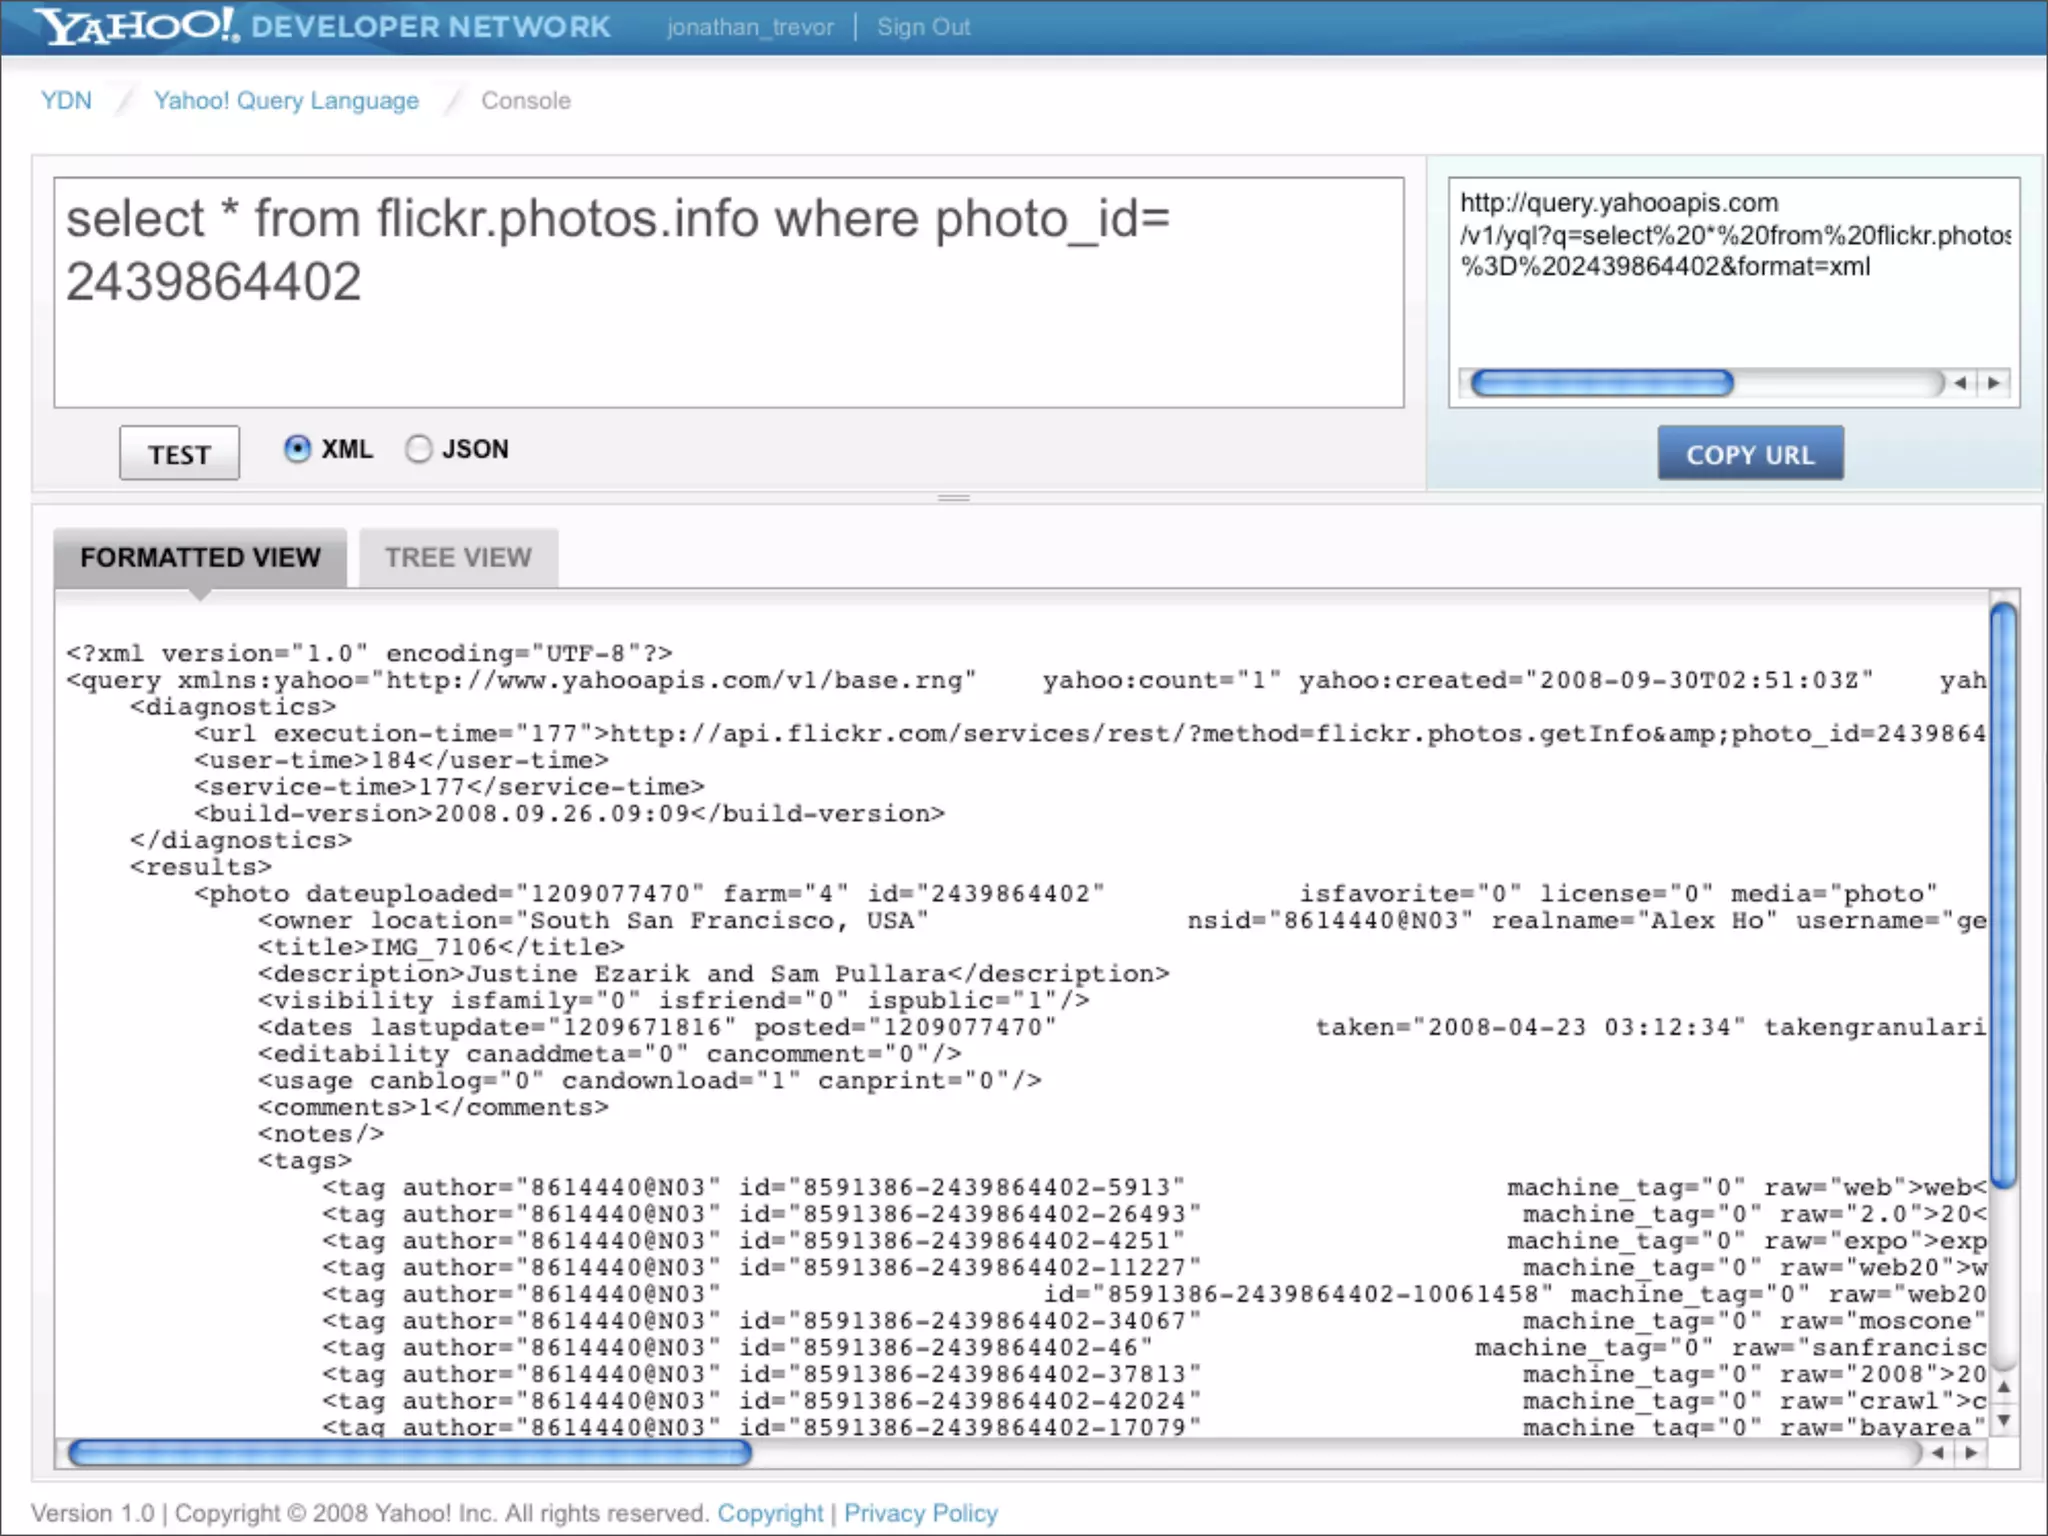Click results horizontal scrollbar thumb
2048x1536 pixels.
410,1453
